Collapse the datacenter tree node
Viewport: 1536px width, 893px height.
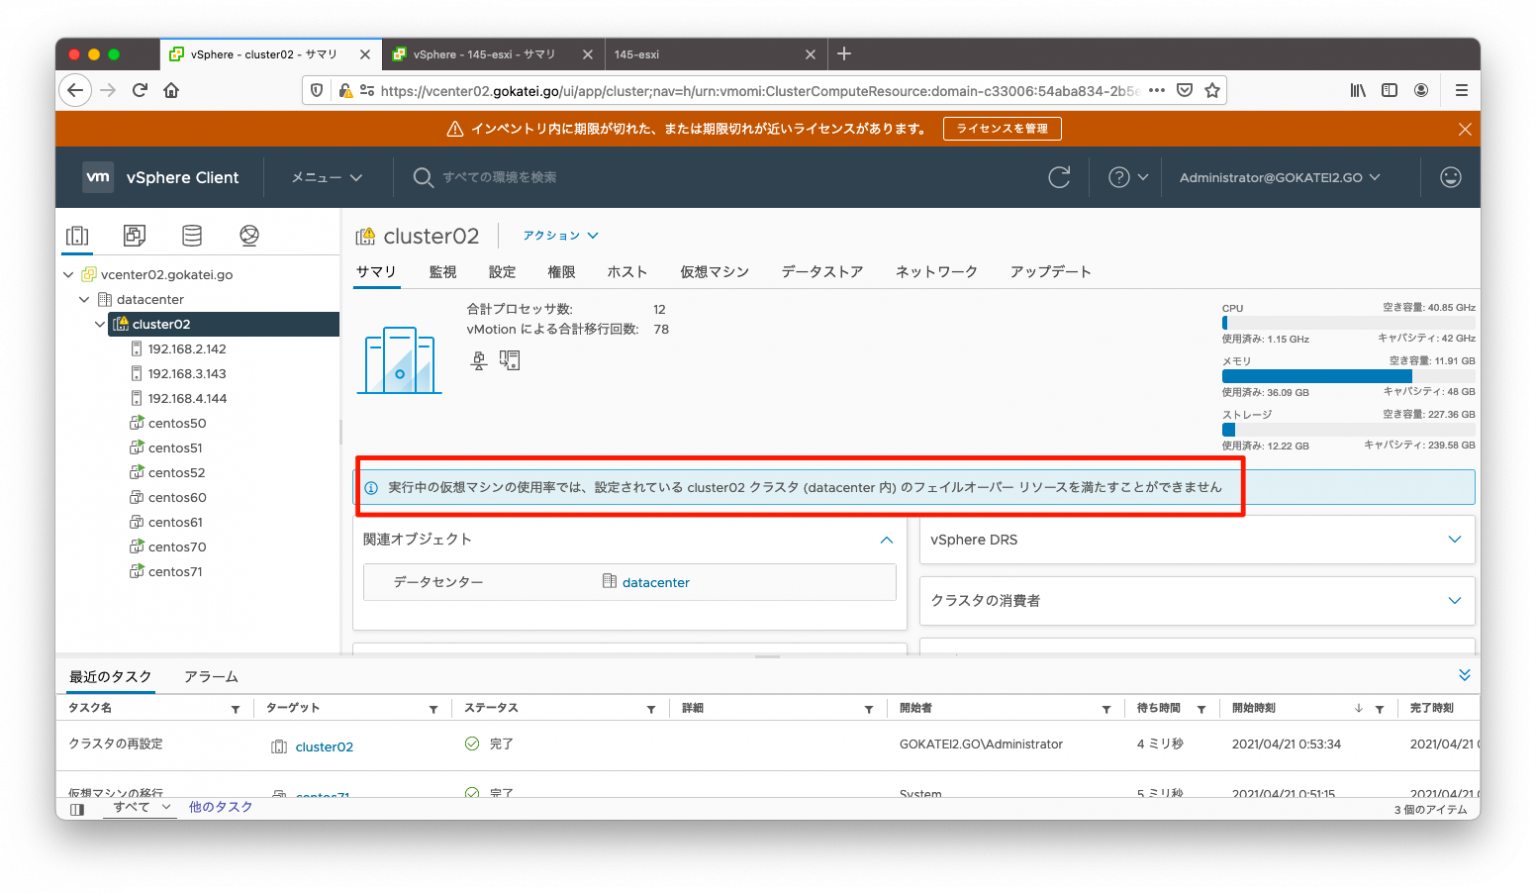point(84,299)
